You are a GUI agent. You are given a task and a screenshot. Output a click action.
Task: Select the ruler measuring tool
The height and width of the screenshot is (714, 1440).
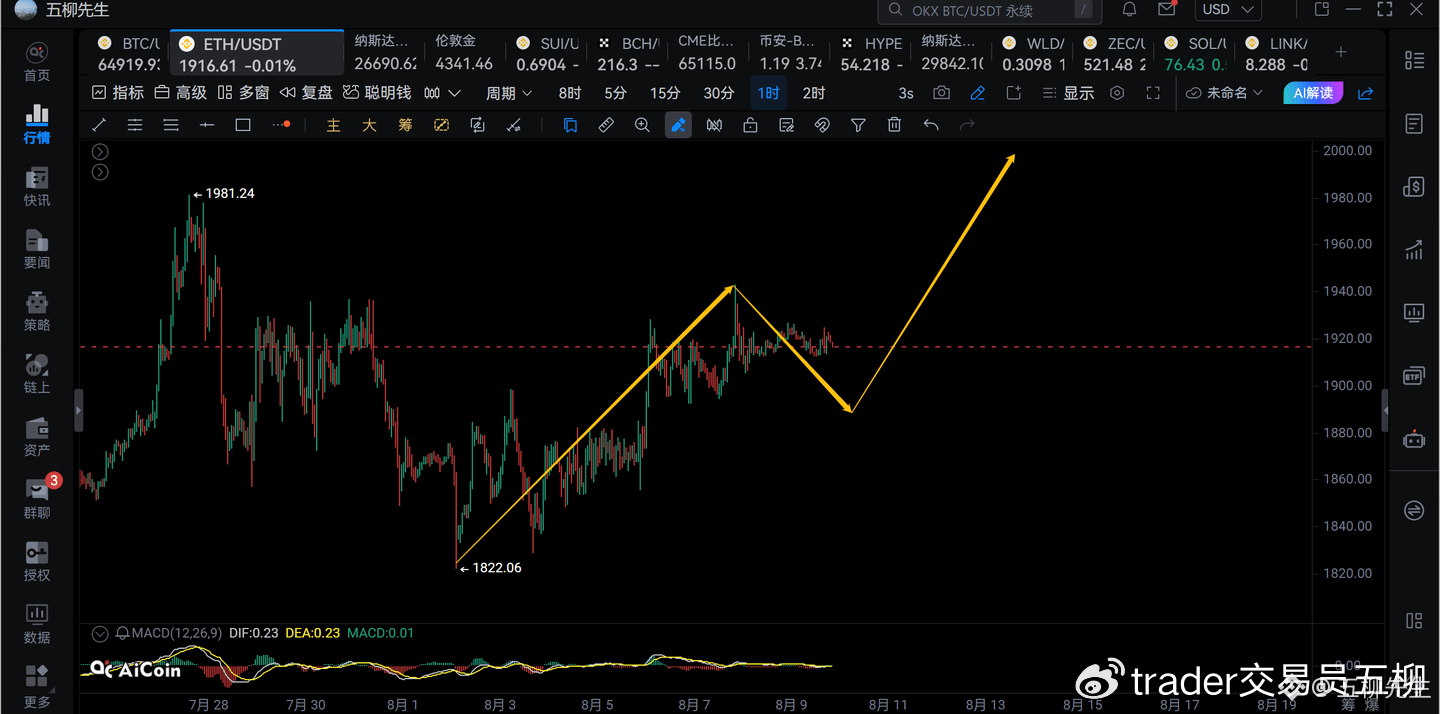tap(606, 125)
